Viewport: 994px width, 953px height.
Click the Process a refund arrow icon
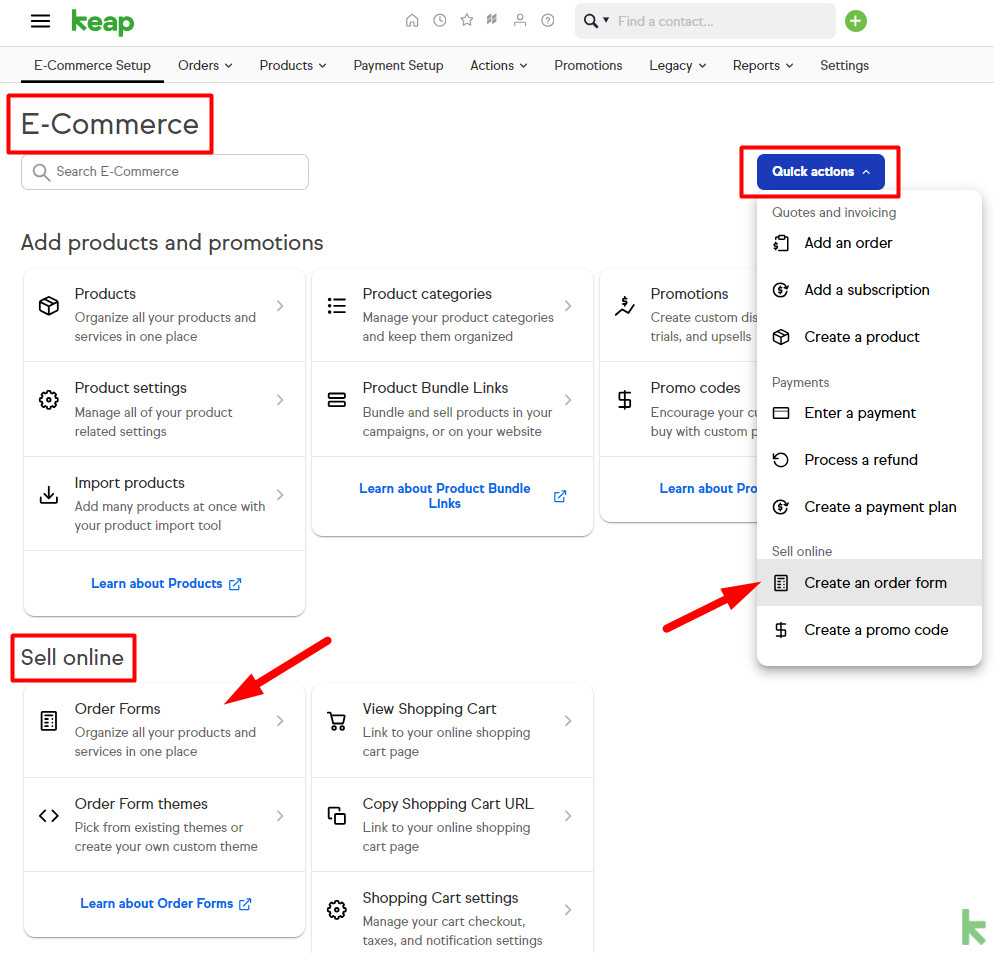coord(781,460)
